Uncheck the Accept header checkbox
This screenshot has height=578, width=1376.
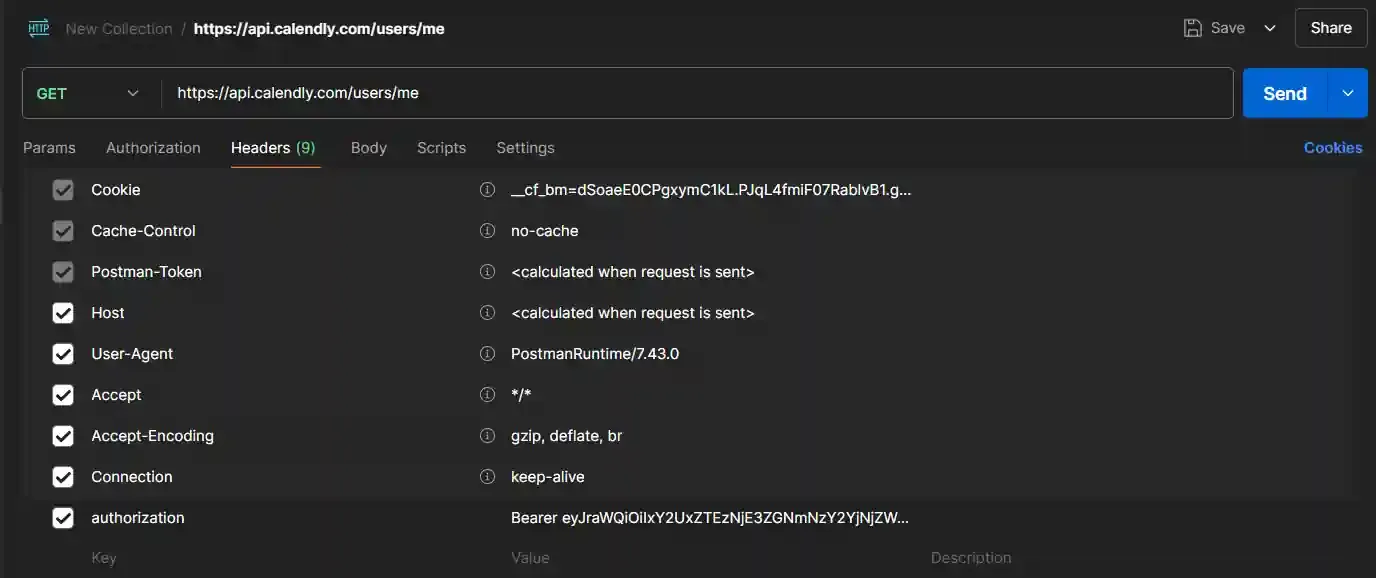pyautogui.click(x=63, y=395)
